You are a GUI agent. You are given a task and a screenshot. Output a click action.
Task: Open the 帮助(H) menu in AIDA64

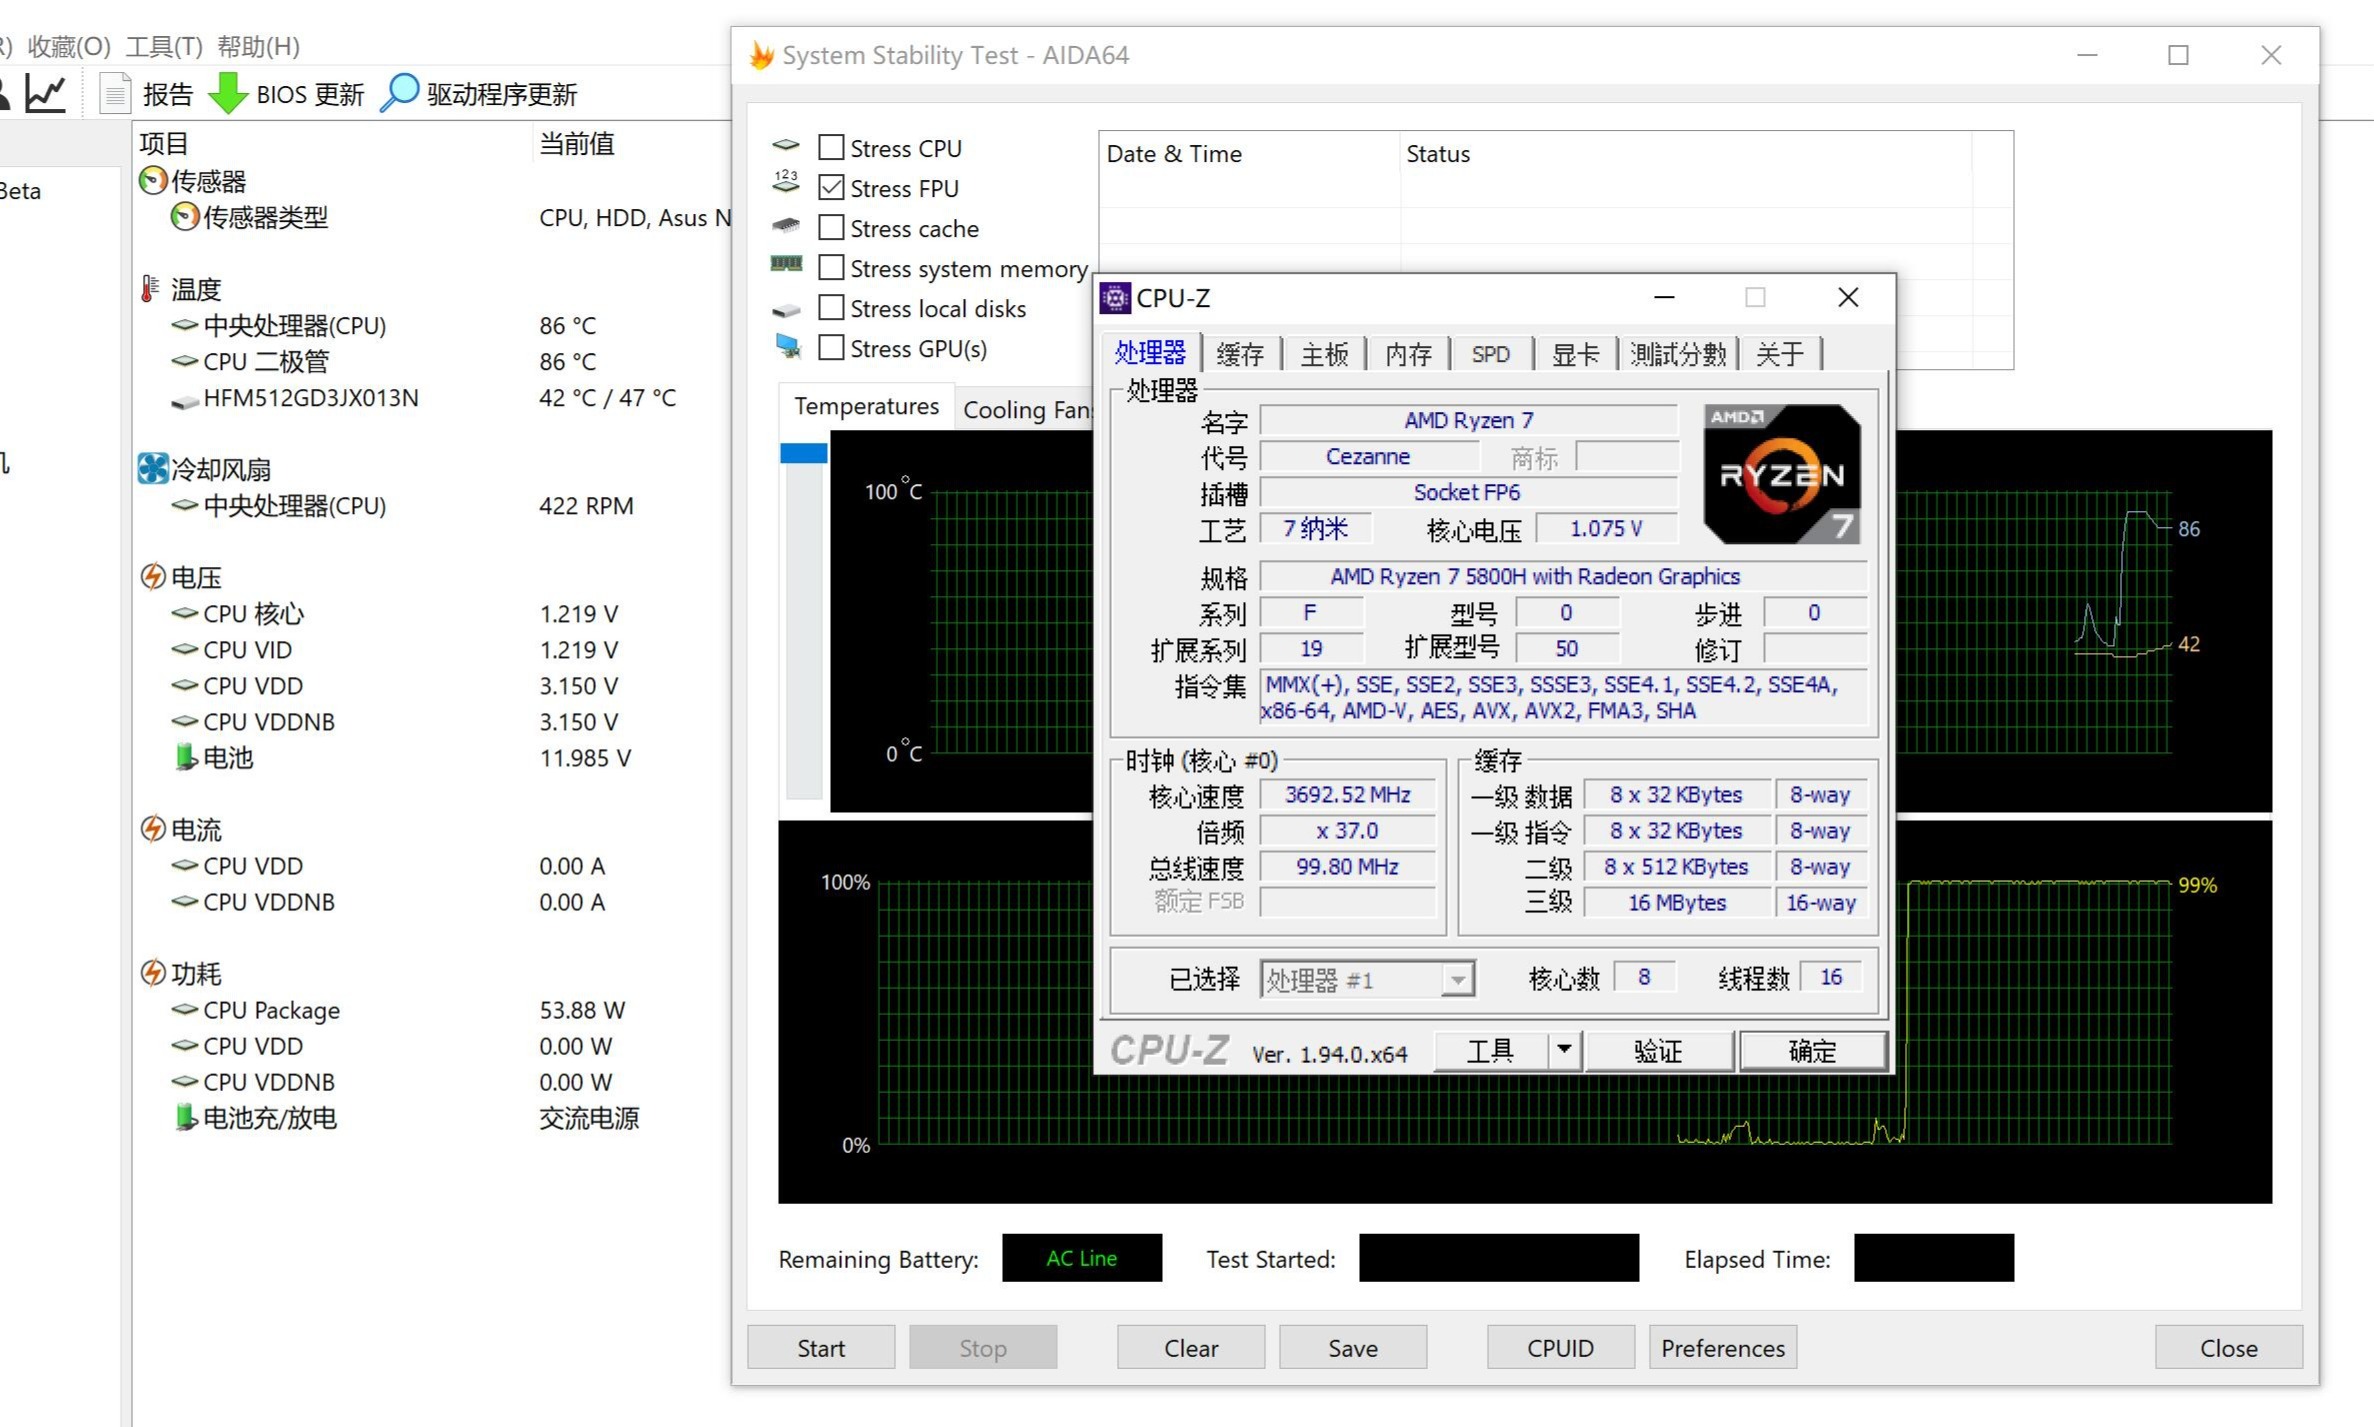258,46
